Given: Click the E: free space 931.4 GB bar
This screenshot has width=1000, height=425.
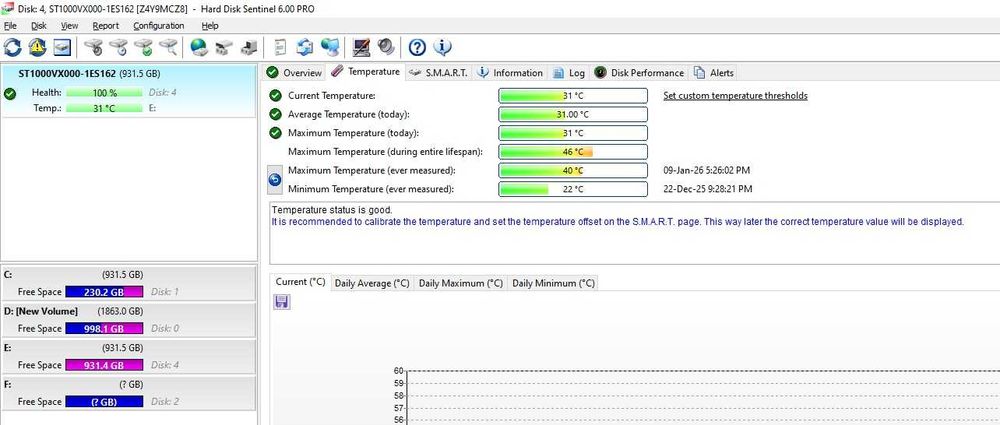Looking at the screenshot, I should (x=104, y=365).
